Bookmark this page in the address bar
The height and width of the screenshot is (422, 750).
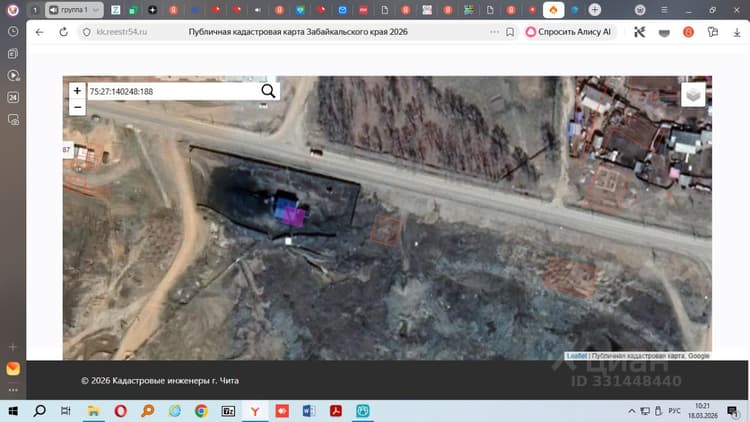(510, 32)
